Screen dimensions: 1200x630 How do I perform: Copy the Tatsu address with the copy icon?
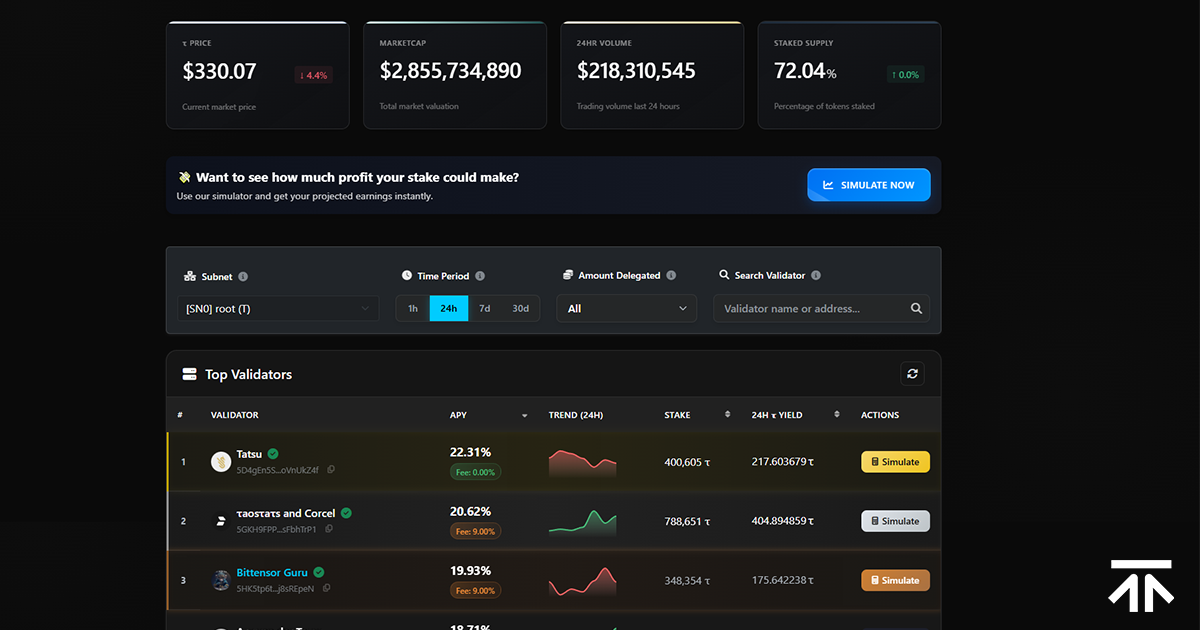(331, 470)
